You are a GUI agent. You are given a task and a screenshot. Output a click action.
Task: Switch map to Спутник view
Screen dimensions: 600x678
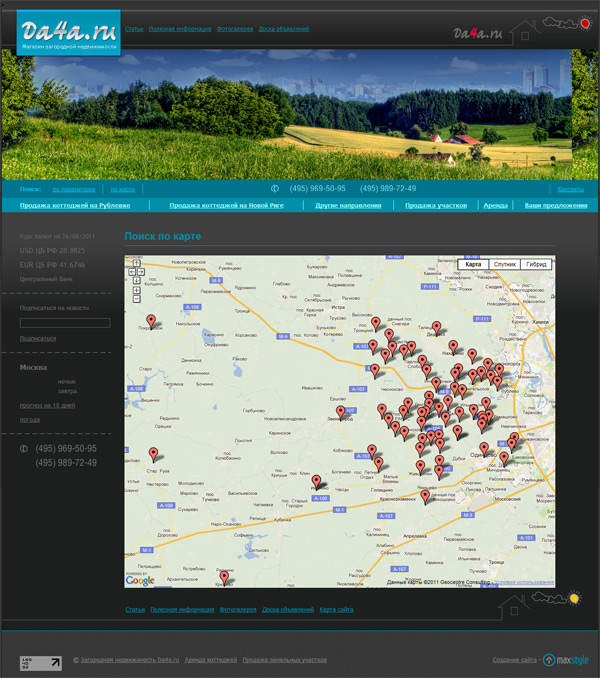(x=505, y=265)
